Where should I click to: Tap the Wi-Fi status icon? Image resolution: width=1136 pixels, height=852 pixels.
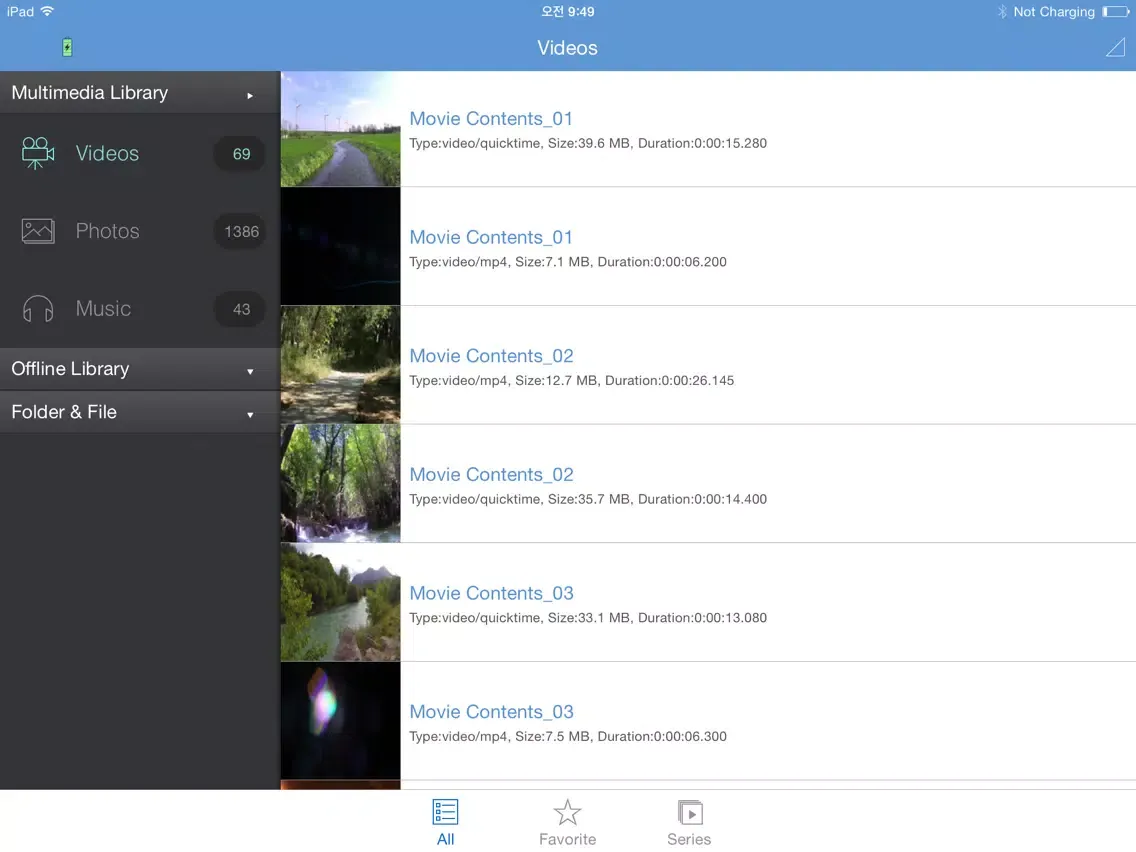[x=48, y=11]
